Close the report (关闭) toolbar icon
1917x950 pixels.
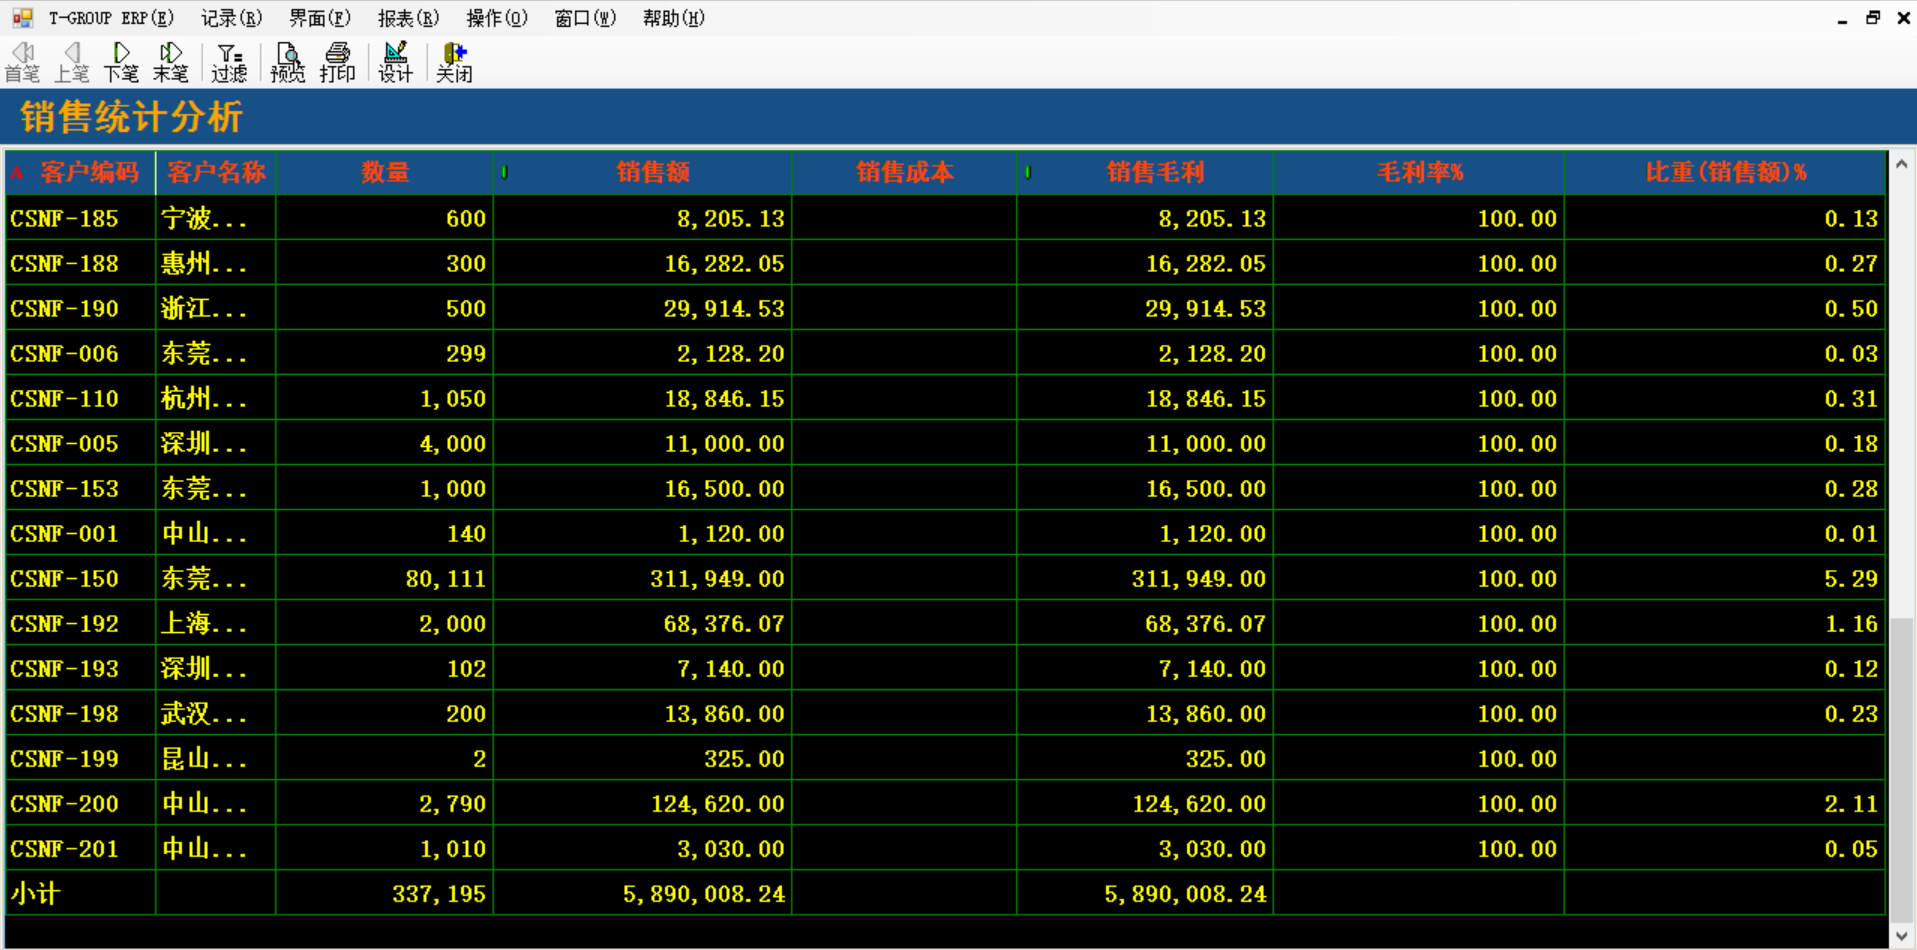454,62
